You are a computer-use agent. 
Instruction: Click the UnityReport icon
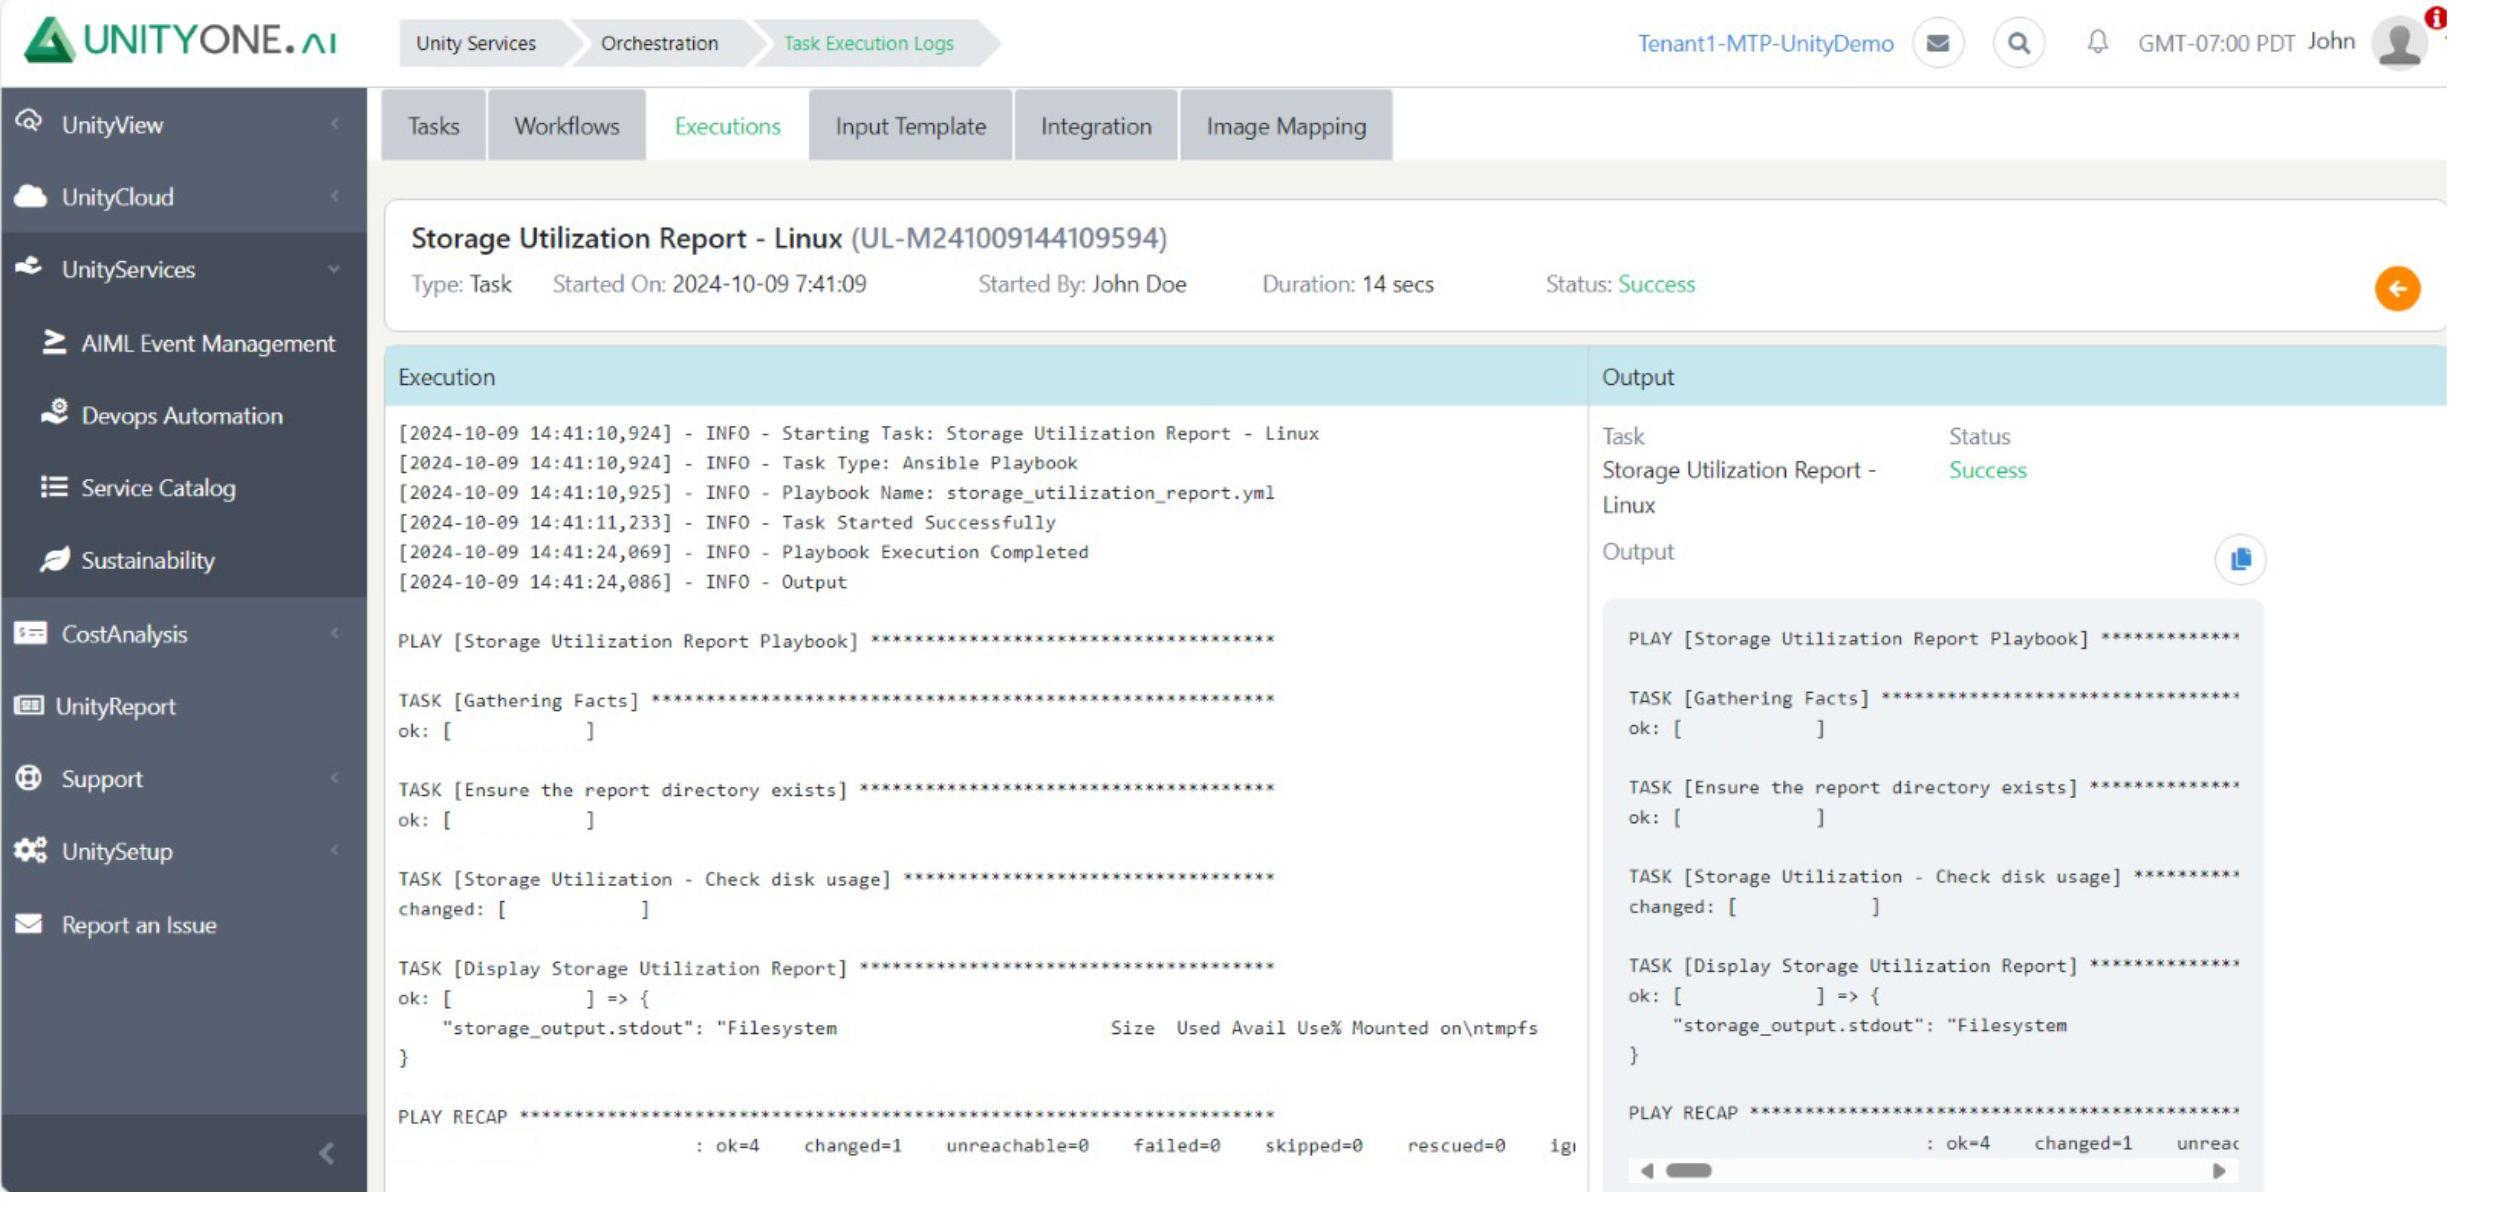pos(29,705)
